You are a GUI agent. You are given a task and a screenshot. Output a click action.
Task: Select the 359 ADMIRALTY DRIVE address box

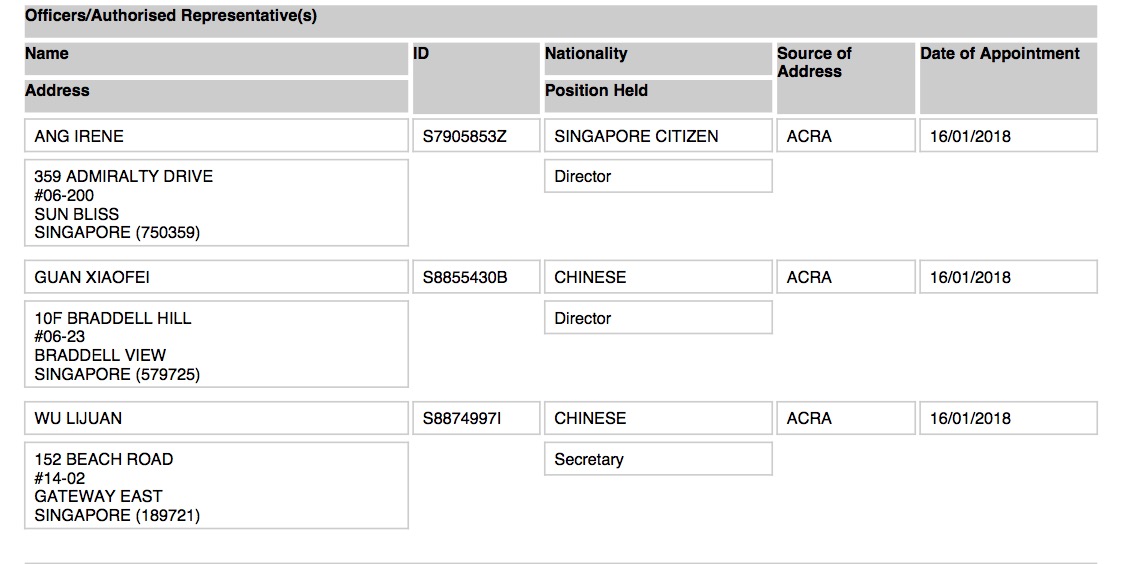click(217, 203)
